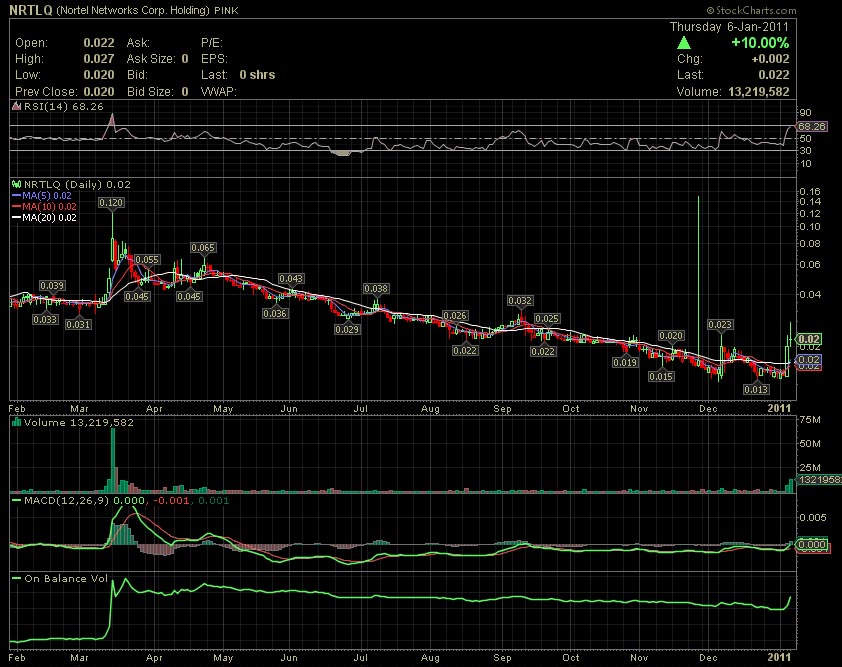Select the PINK exchange label
This screenshot has width=842, height=667.
[x=226, y=10]
